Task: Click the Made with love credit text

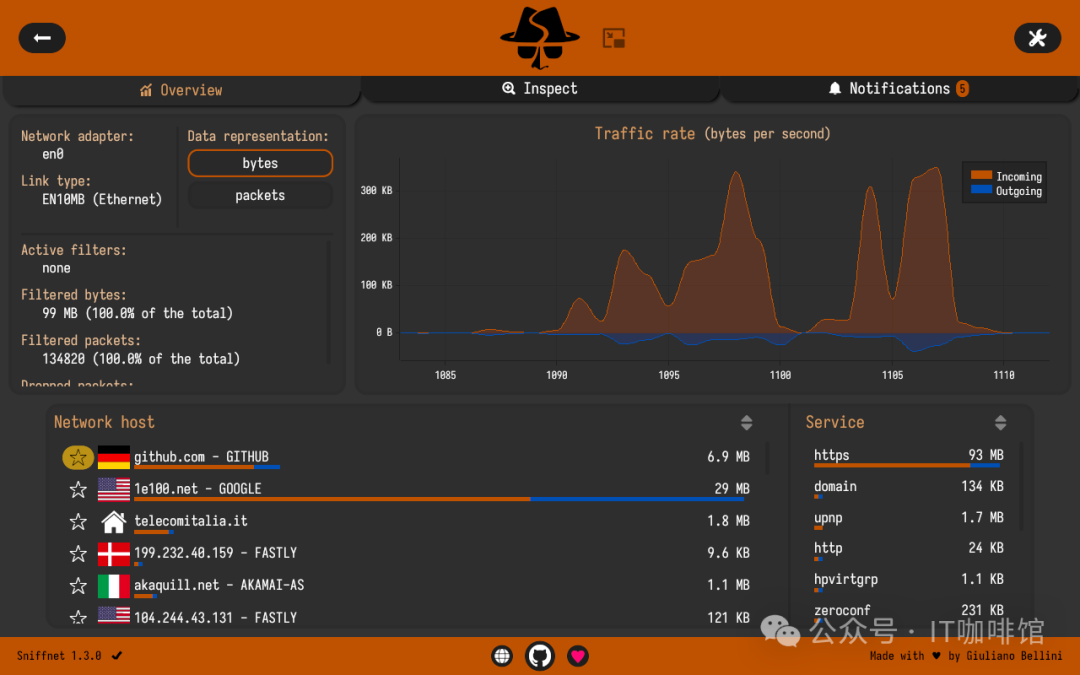Action: pos(965,656)
